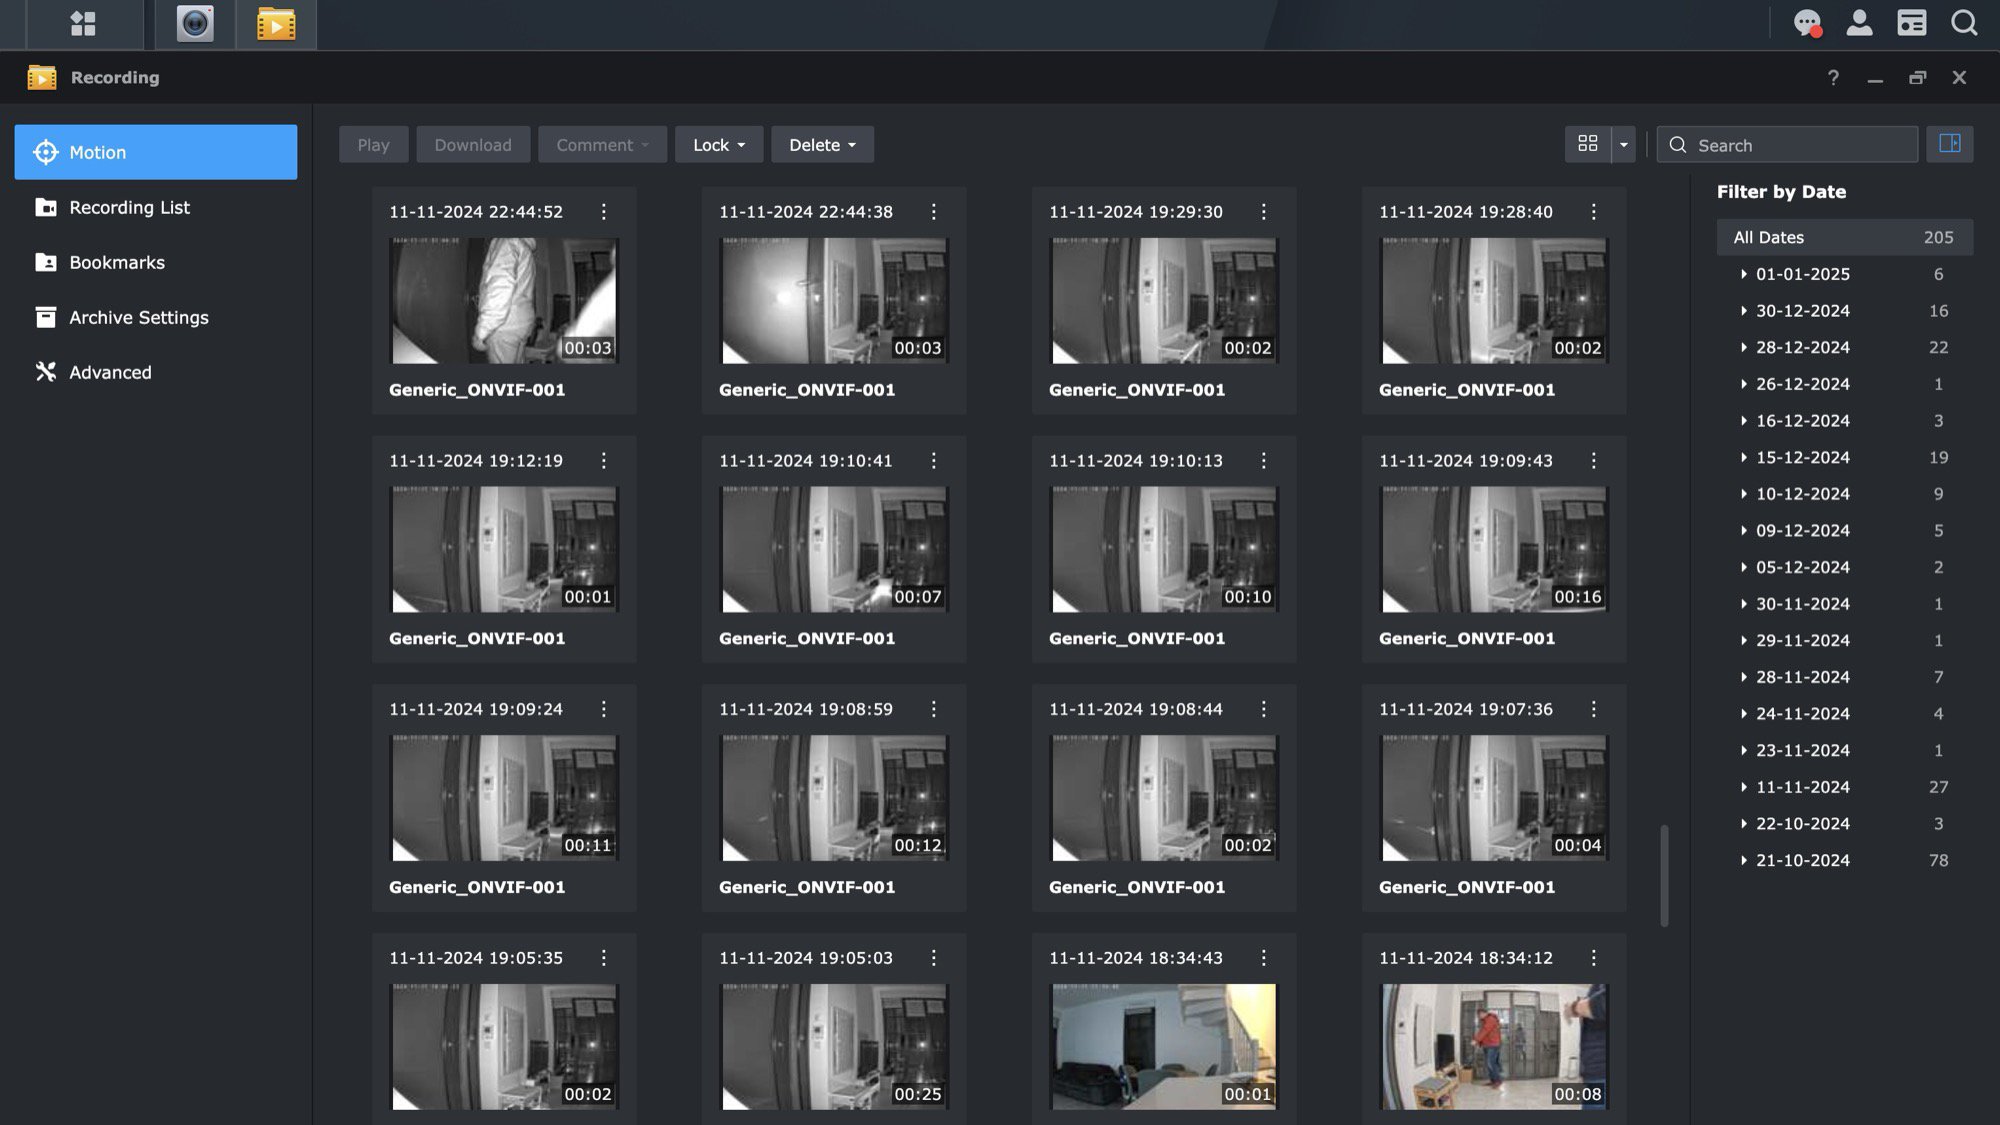Image resolution: width=2000 pixels, height=1125 pixels.
Task: Open the Lock dropdown button
Action: [718, 145]
